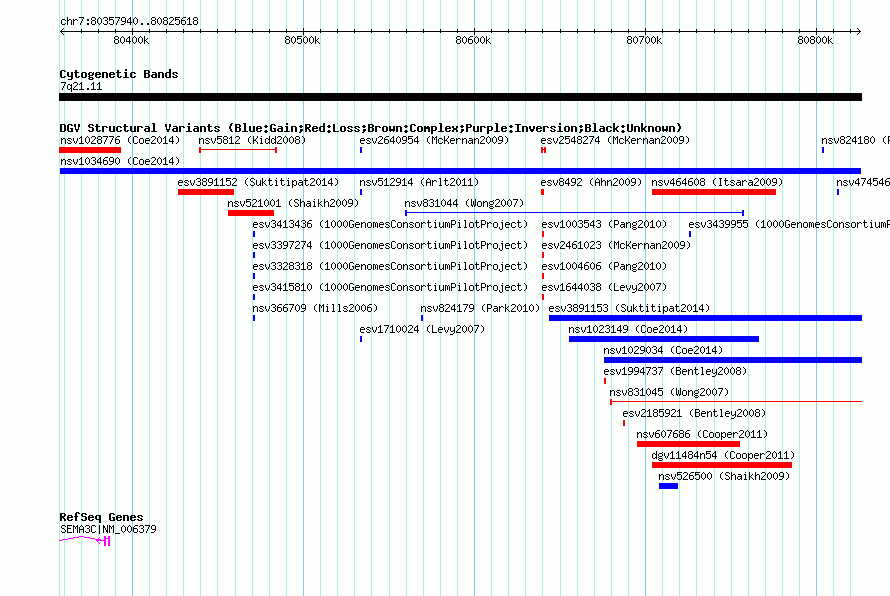890x596 pixels.
Task: Open esv1003543 (Pang2010) variant label
Action: [604, 224]
